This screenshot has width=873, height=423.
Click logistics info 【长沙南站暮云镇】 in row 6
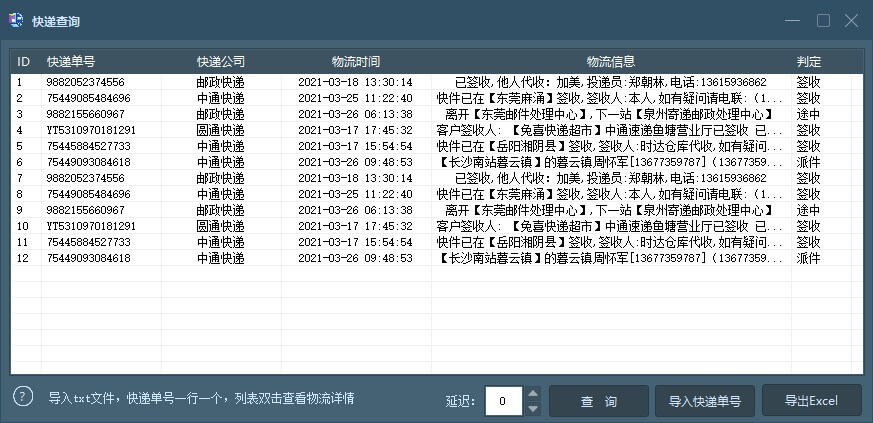610,163
